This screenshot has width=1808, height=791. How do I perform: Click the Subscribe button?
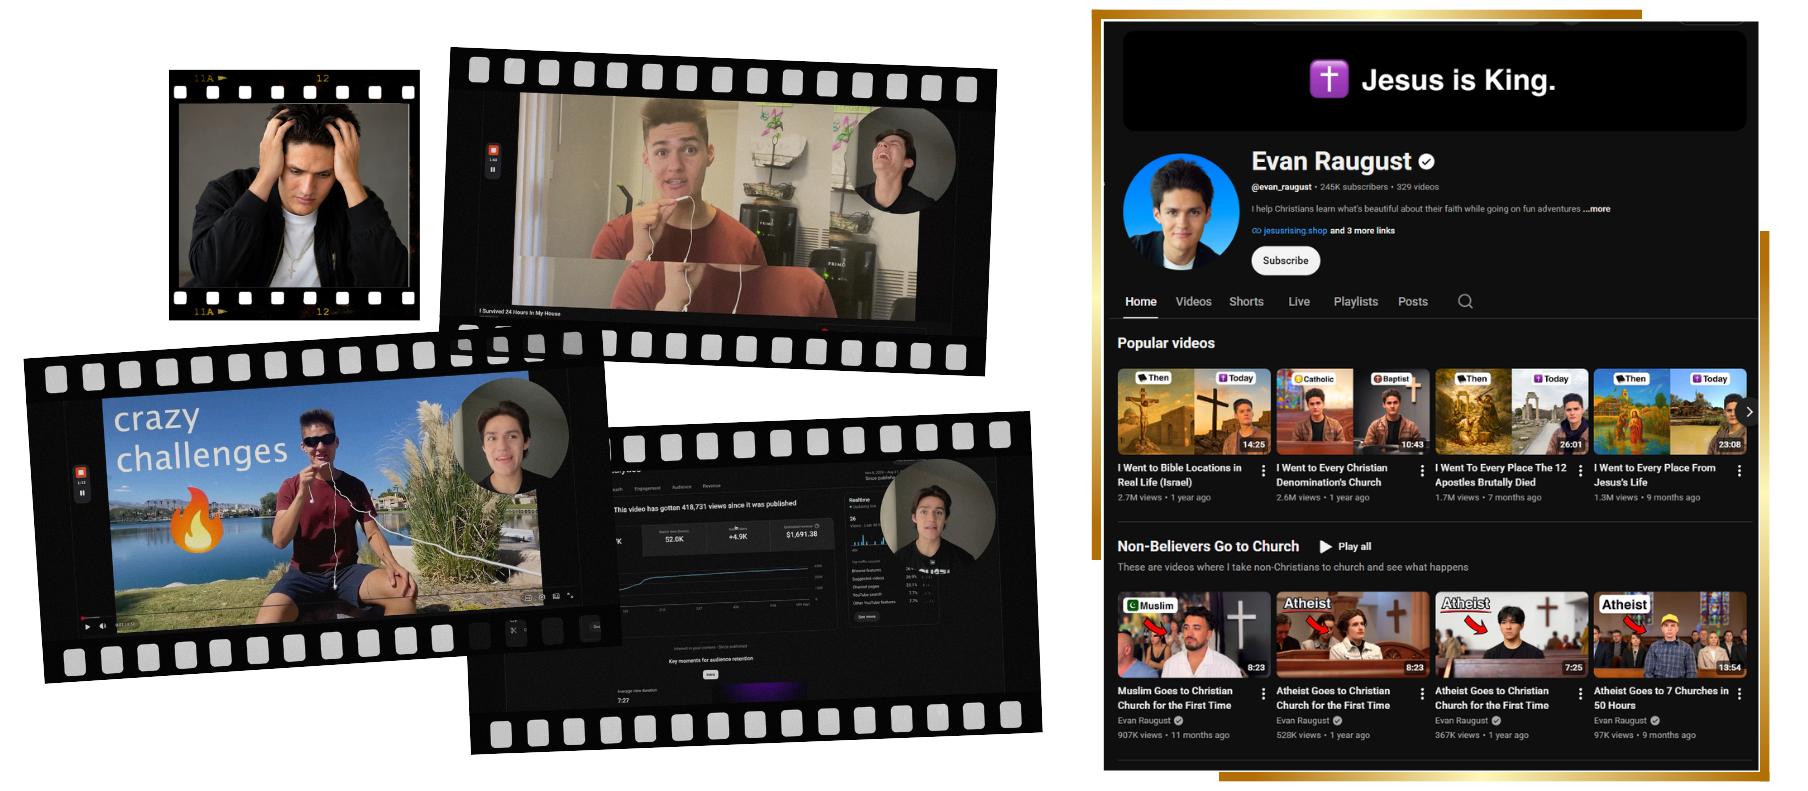click(x=1285, y=261)
